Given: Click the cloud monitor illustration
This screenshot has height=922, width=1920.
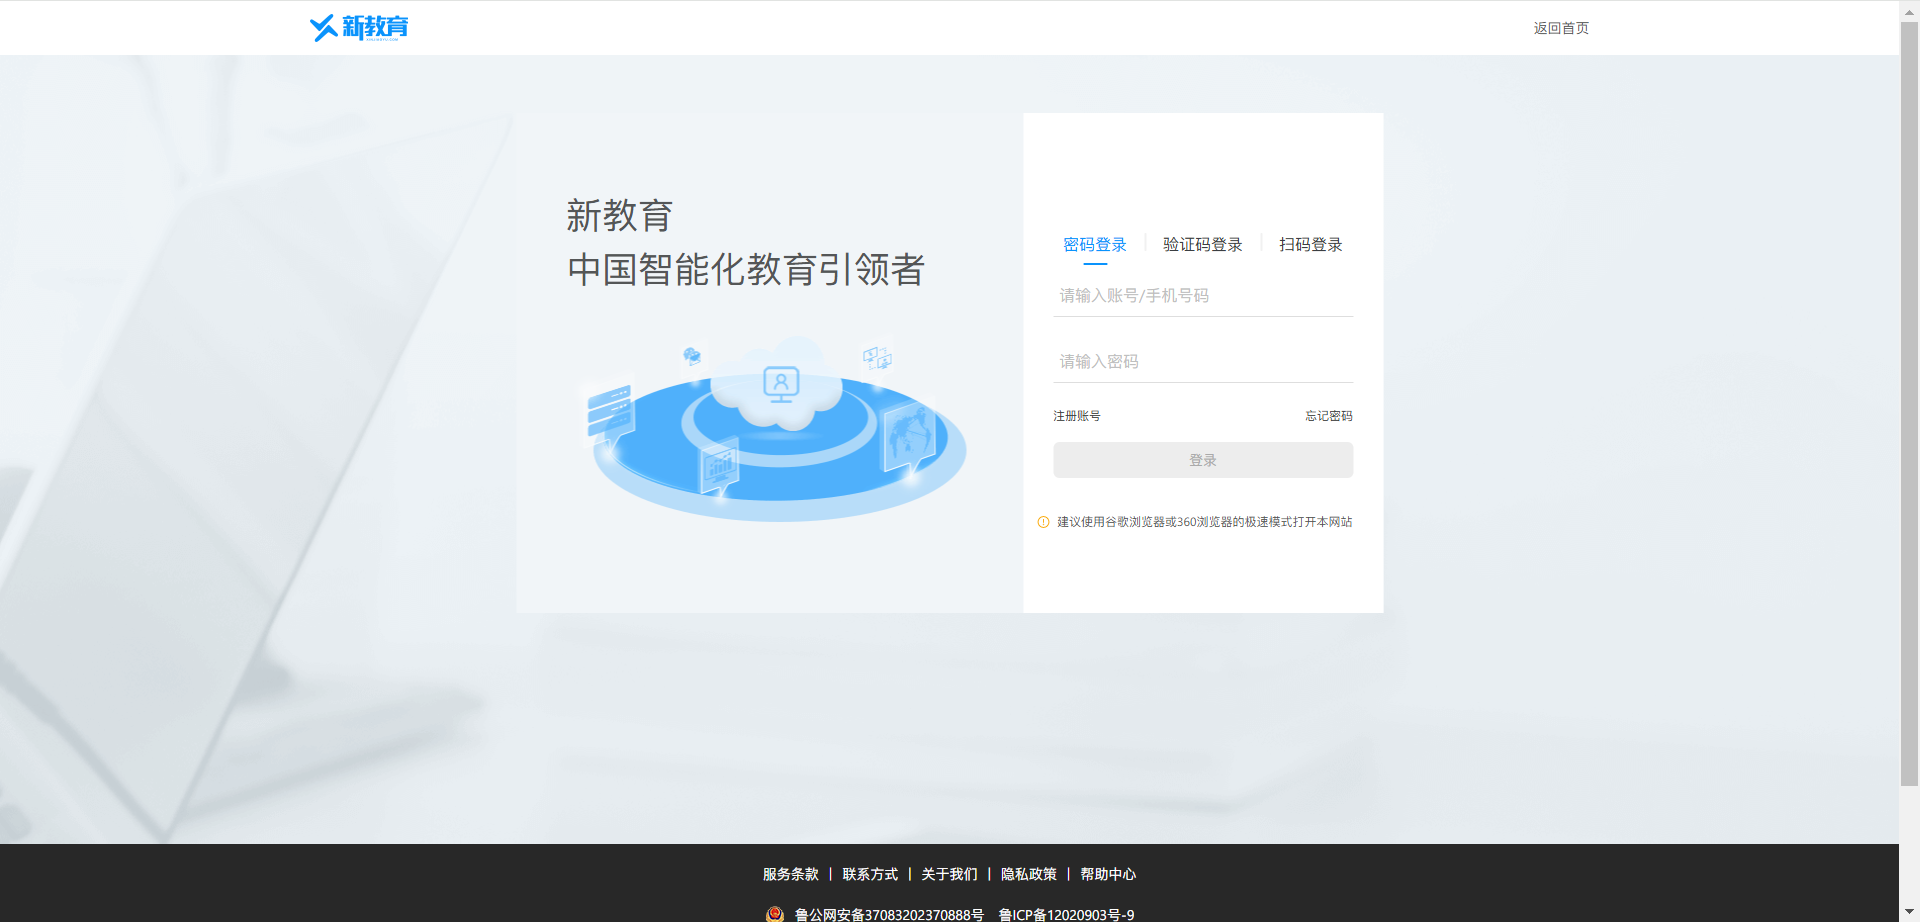Looking at the screenshot, I should pos(781,386).
